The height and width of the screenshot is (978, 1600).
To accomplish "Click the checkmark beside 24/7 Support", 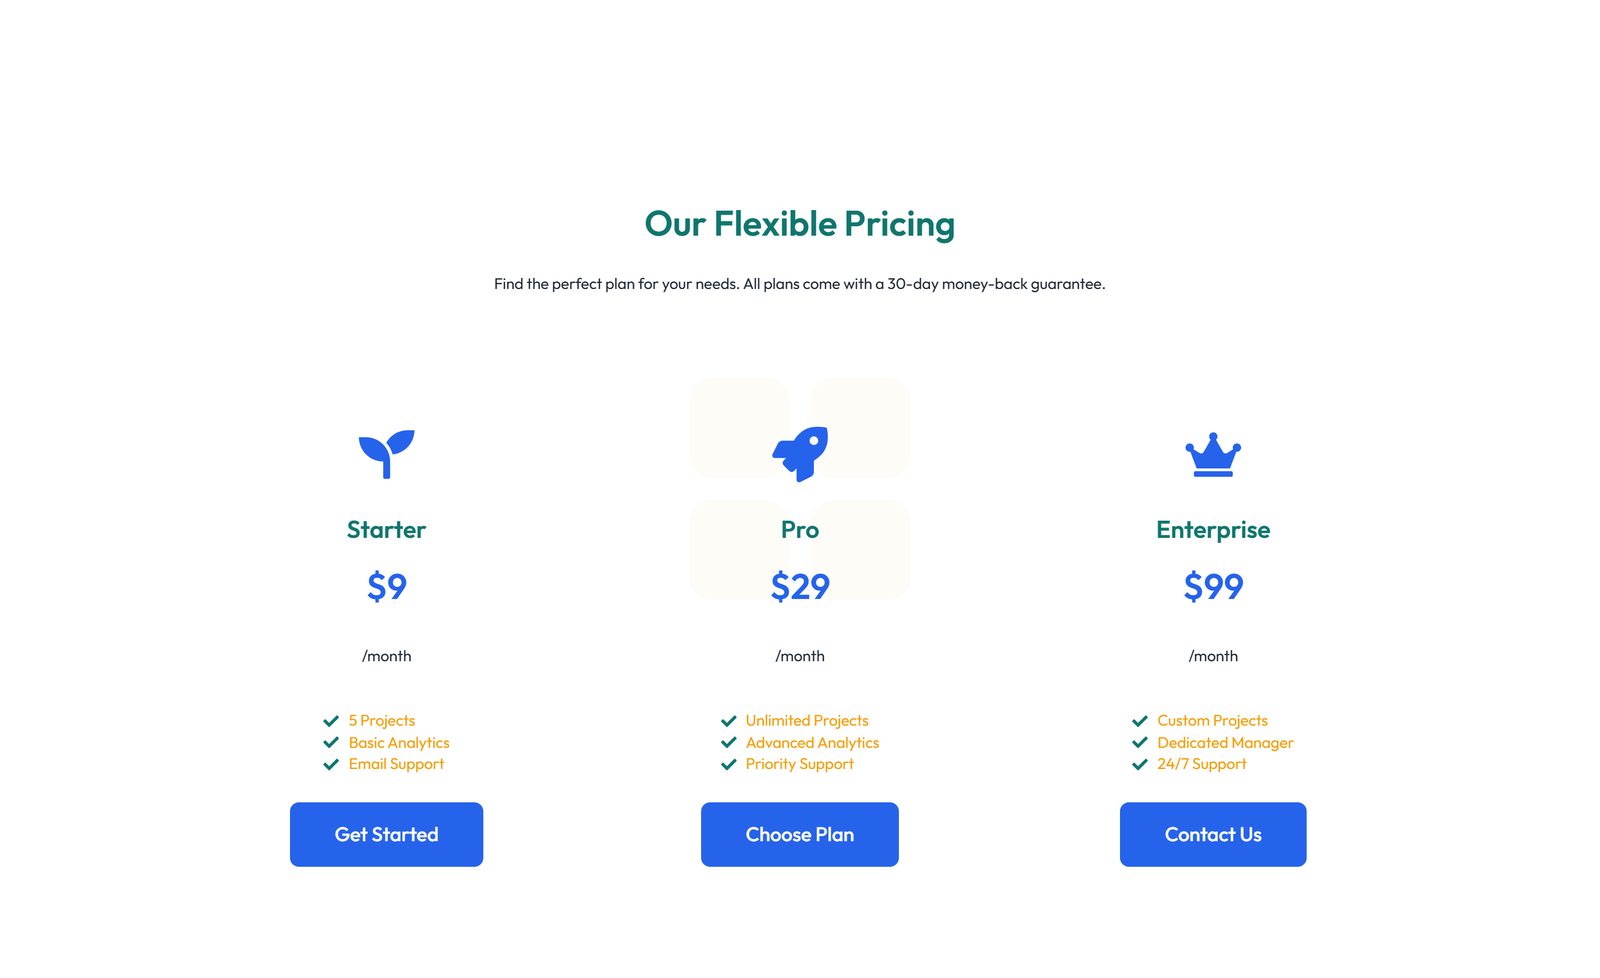I will pyautogui.click(x=1140, y=764).
